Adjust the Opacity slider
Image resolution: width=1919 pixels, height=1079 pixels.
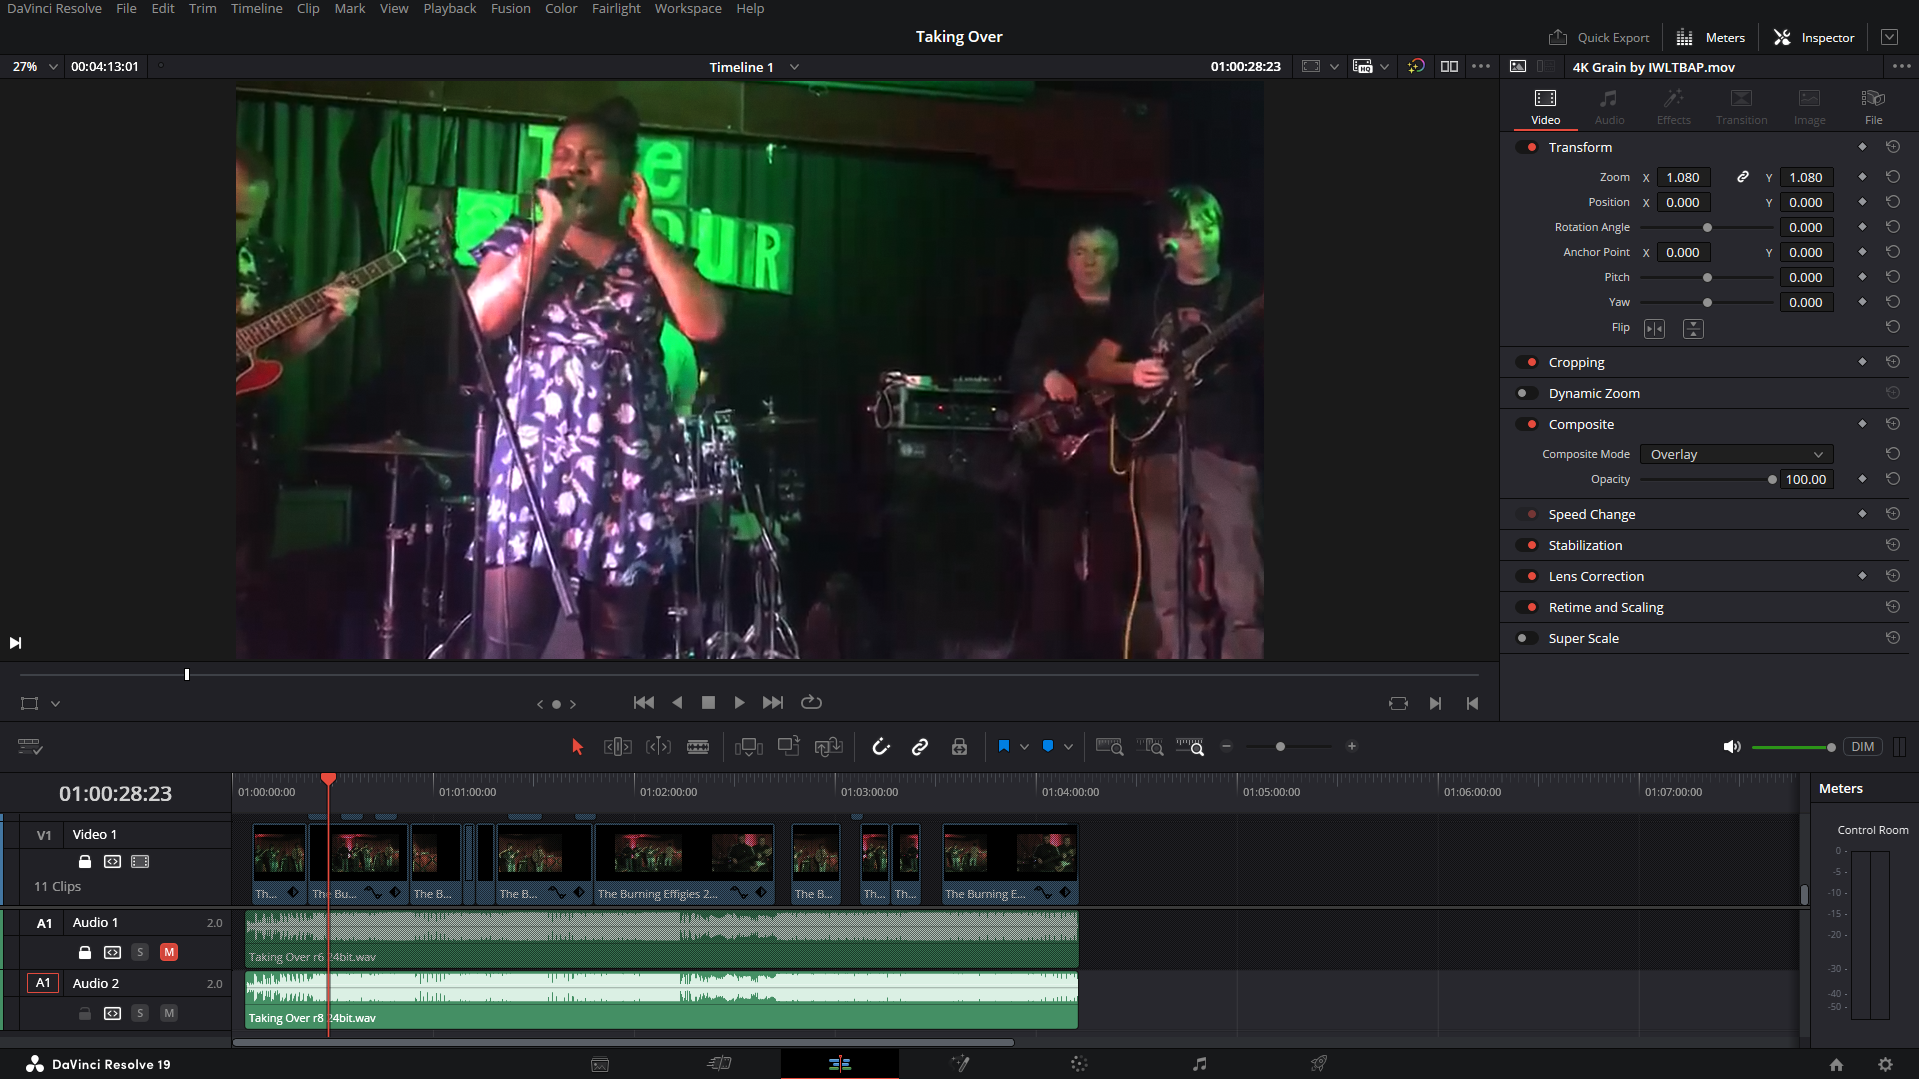[1770, 479]
